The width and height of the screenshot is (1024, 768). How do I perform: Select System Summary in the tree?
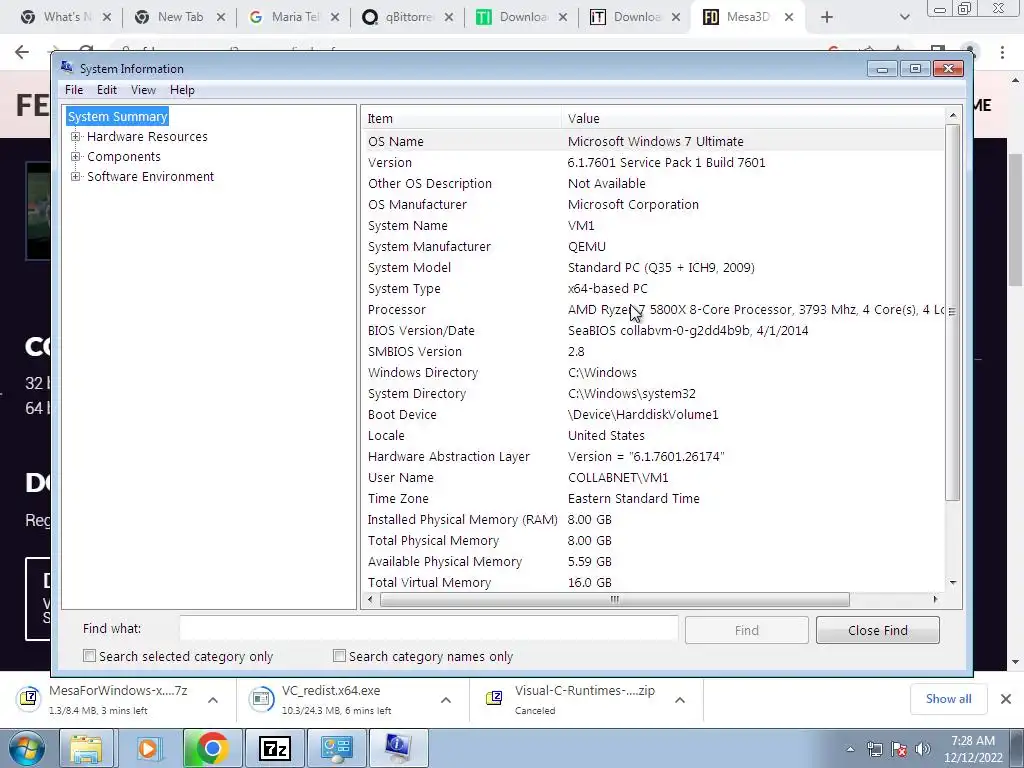[118, 116]
